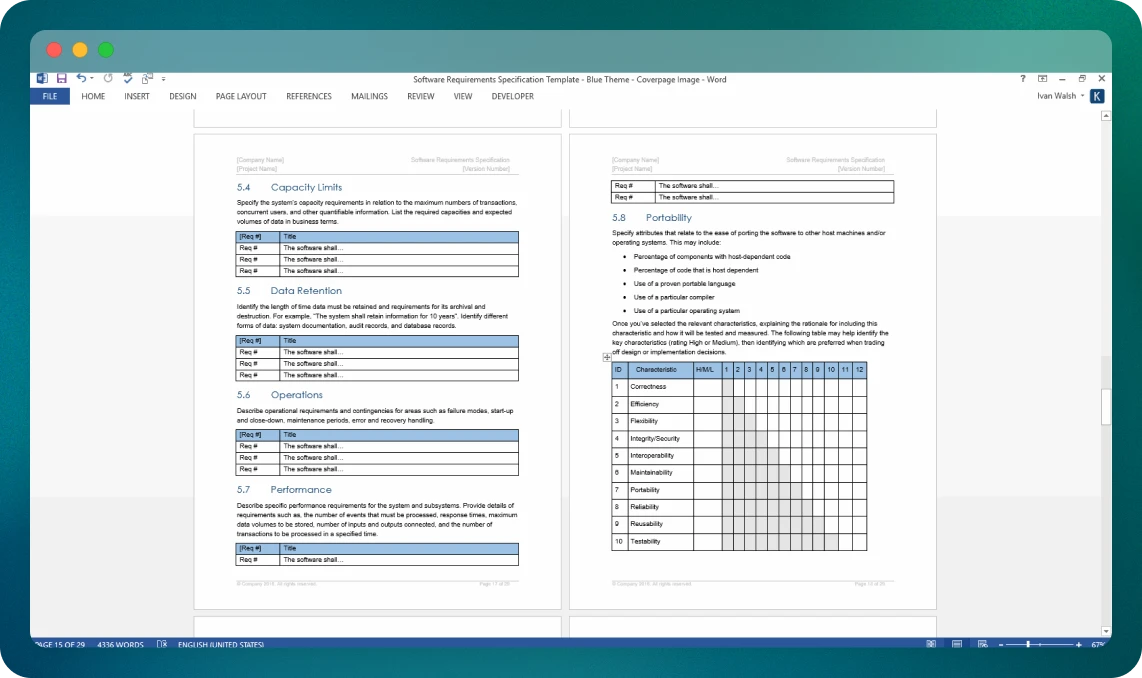Screen dimensions: 1142x678
Task: Click the table move handle above Characteristic table
Action: [607, 357]
